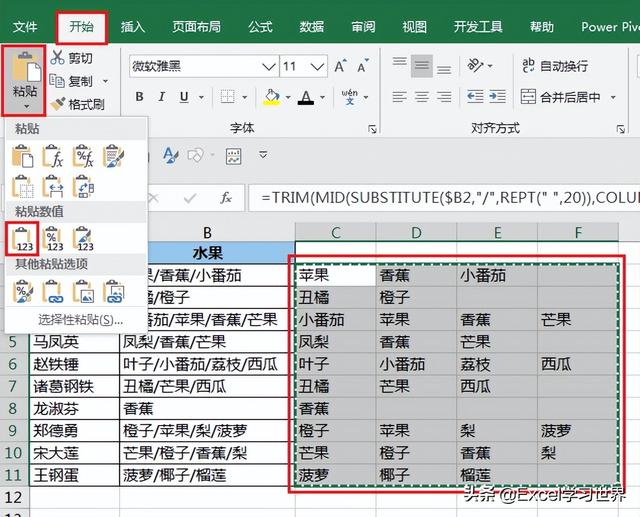
Task: Choose the Transpose paste option
Action: [83, 186]
